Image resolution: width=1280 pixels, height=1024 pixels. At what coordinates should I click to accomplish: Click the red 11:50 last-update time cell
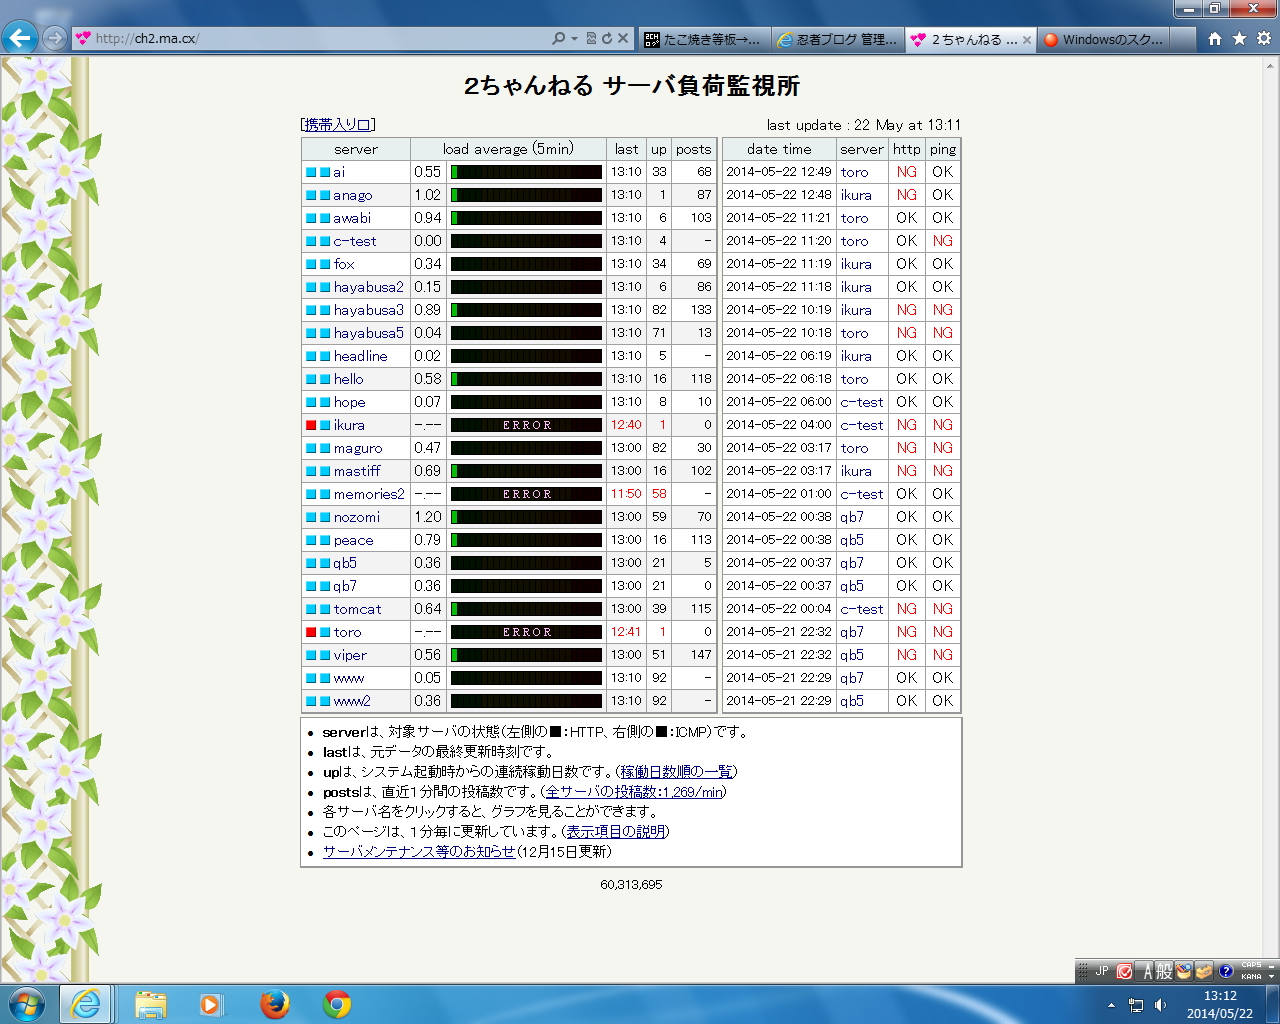(x=627, y=494)
